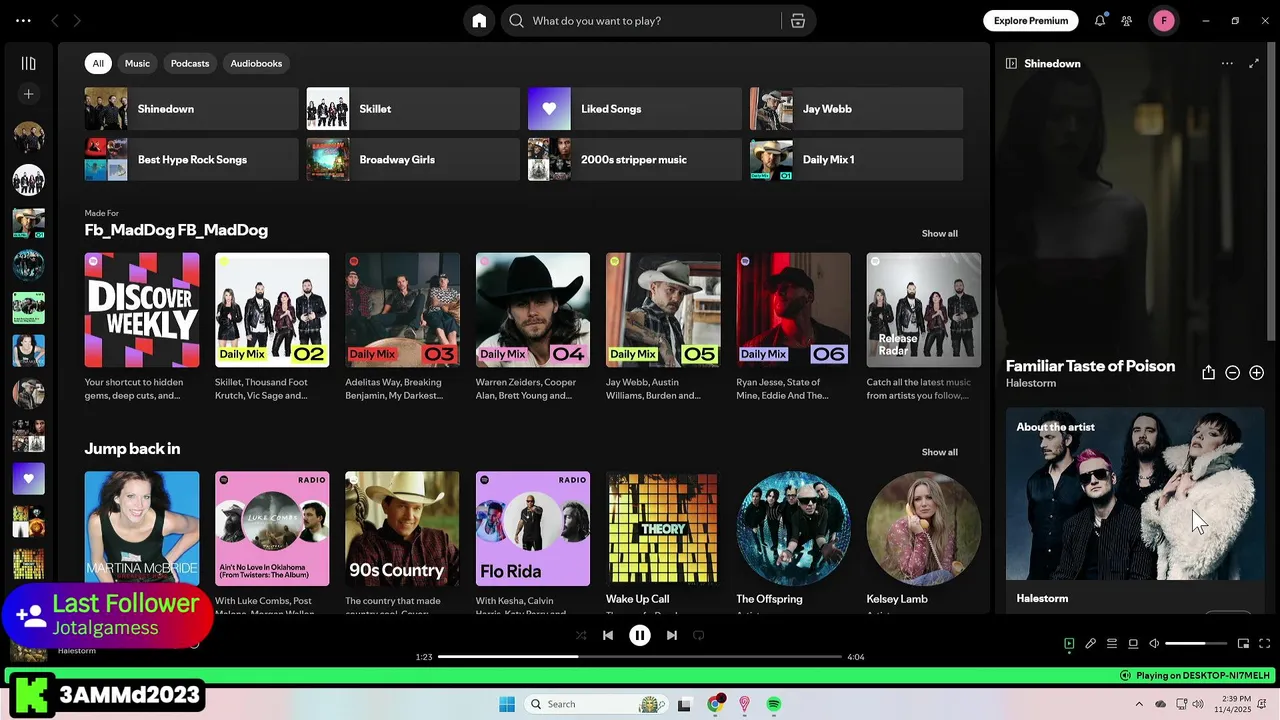Image resolution: width=1280 pixels, height=720 pixels.
Task: Adjust the Spotify volume slider
Action: 1196,644
